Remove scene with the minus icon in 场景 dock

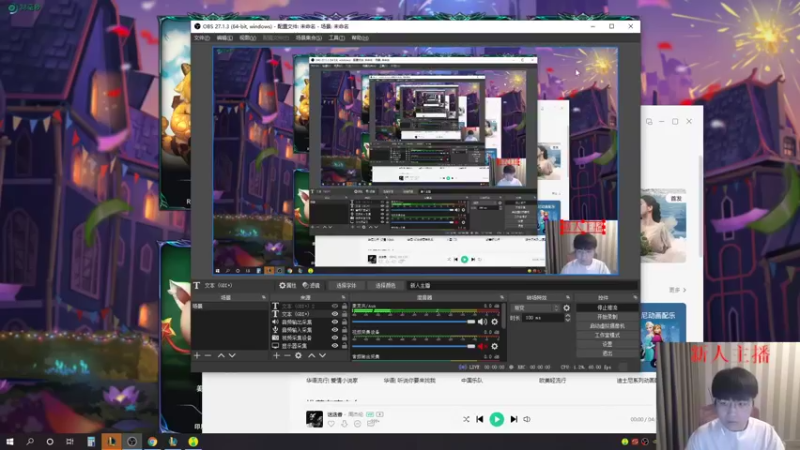[x=208, y=355]
